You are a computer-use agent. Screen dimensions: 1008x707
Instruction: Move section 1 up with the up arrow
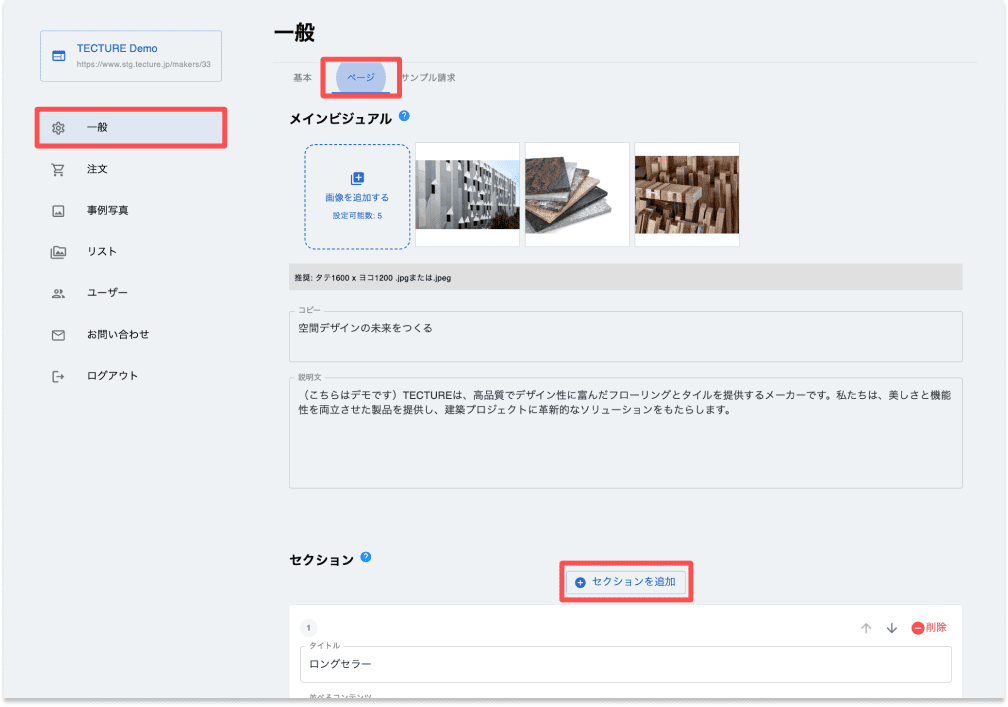point(865,627)
